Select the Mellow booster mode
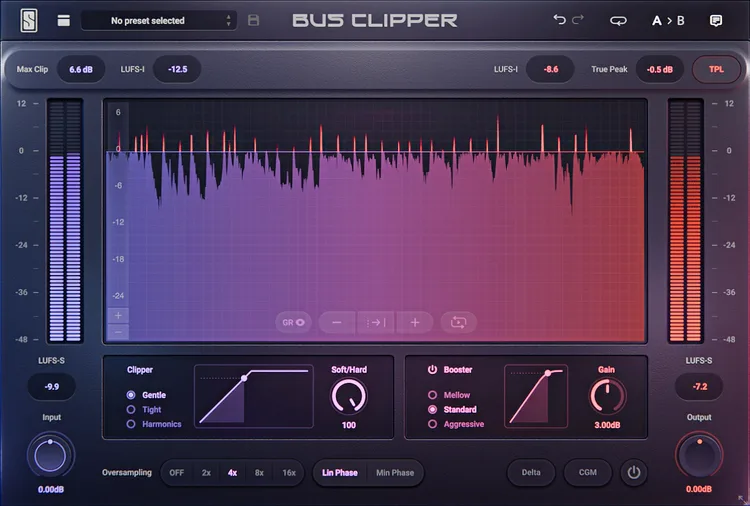750x506 pixels. point(449,395)
